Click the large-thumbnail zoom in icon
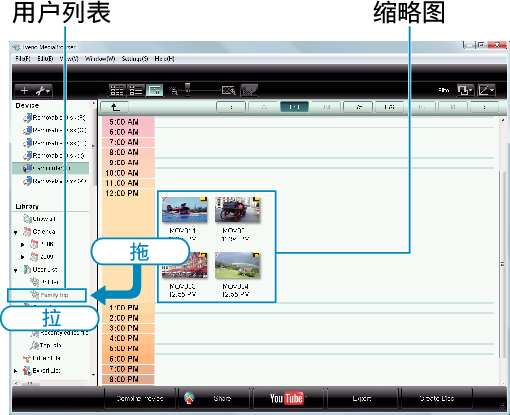Image resolution: width=510 pixels, height=415 pixels. (x=229, y=90)
